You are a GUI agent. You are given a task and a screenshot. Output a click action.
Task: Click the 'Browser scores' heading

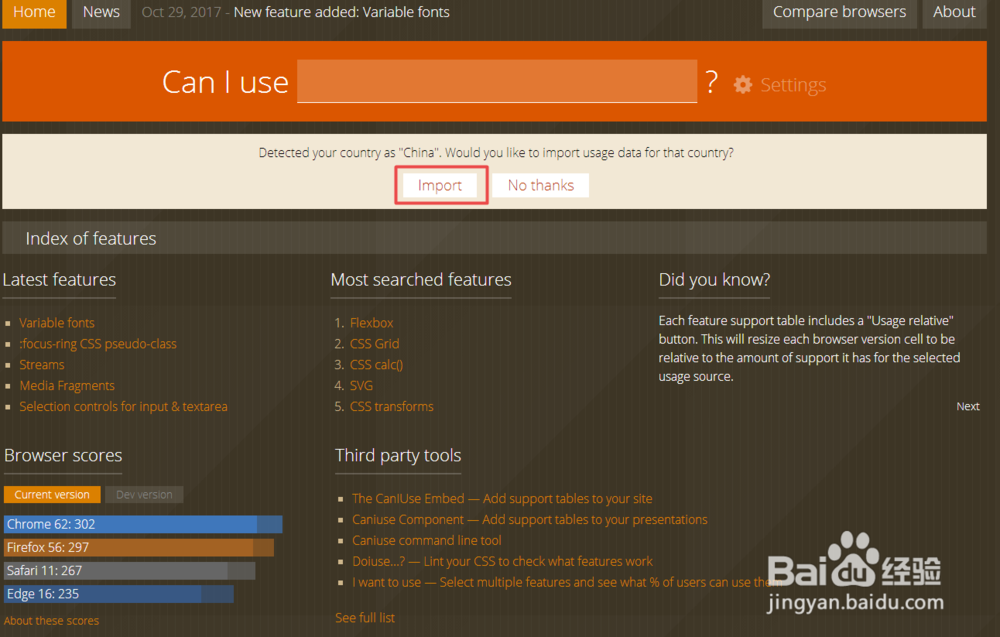(x=63, y=455)
